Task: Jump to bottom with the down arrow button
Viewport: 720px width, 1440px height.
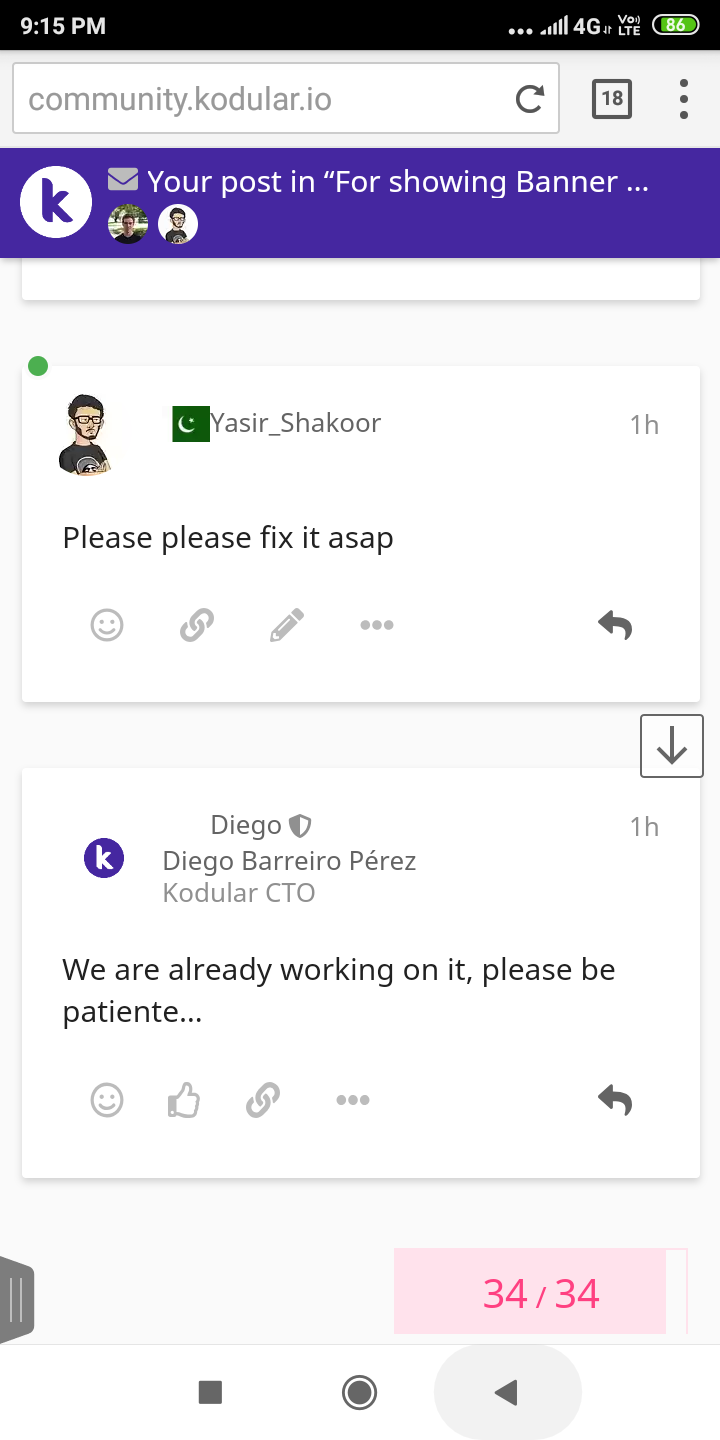Action: (x=671, y=746)
